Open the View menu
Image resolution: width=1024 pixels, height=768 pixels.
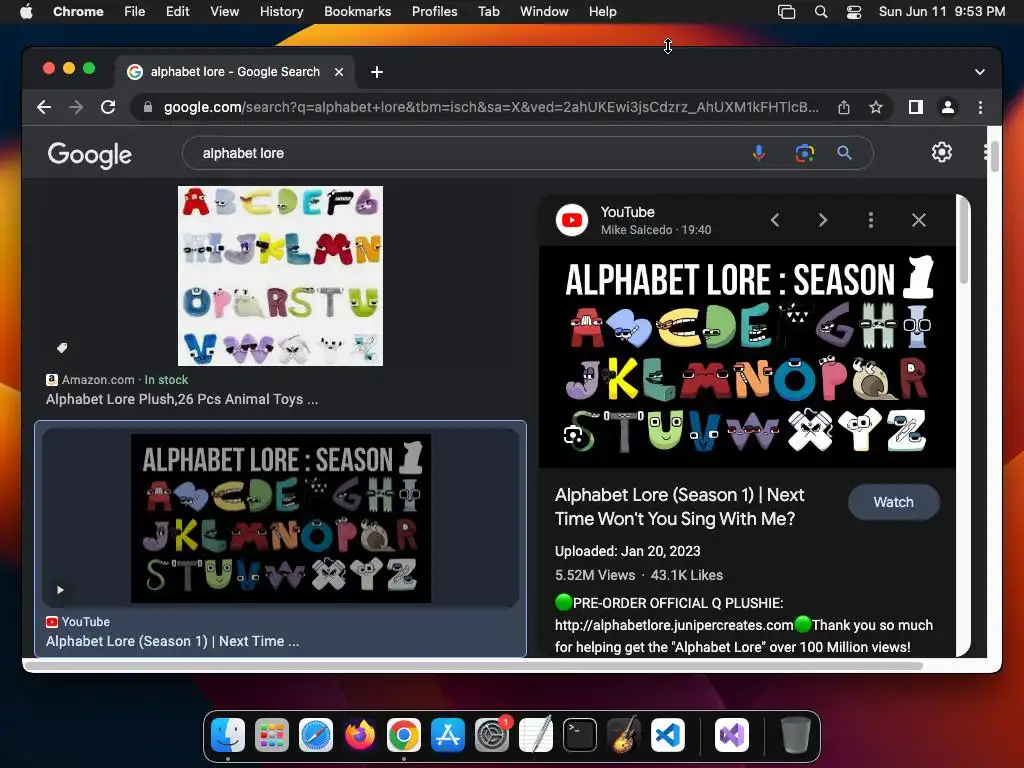225,11
